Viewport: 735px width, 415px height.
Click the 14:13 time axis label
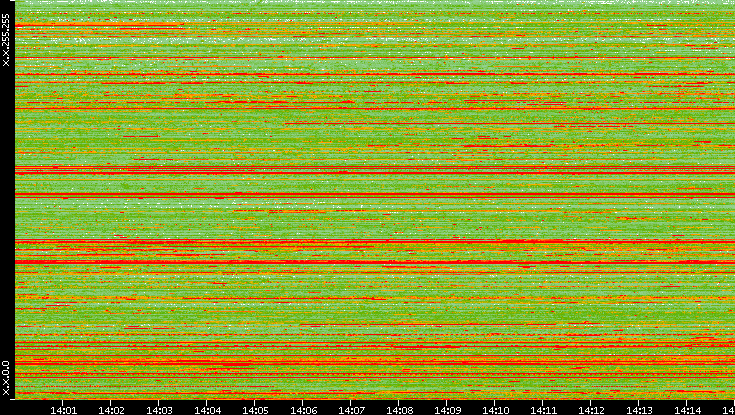[x=639, y=411]
